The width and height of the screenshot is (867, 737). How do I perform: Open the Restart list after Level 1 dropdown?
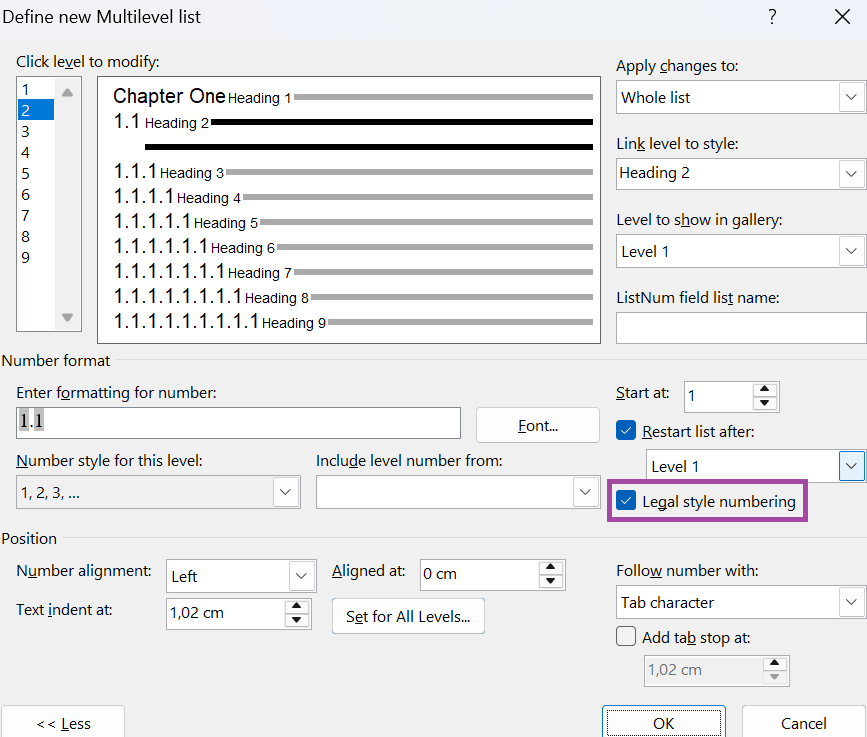[x=851, y=466]
